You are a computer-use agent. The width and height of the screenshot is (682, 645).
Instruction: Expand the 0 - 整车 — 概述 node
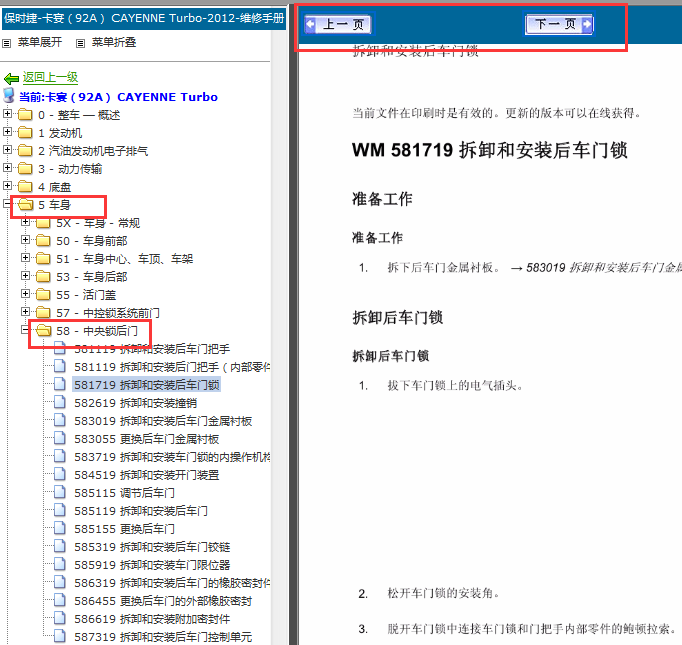pos(7,114)
